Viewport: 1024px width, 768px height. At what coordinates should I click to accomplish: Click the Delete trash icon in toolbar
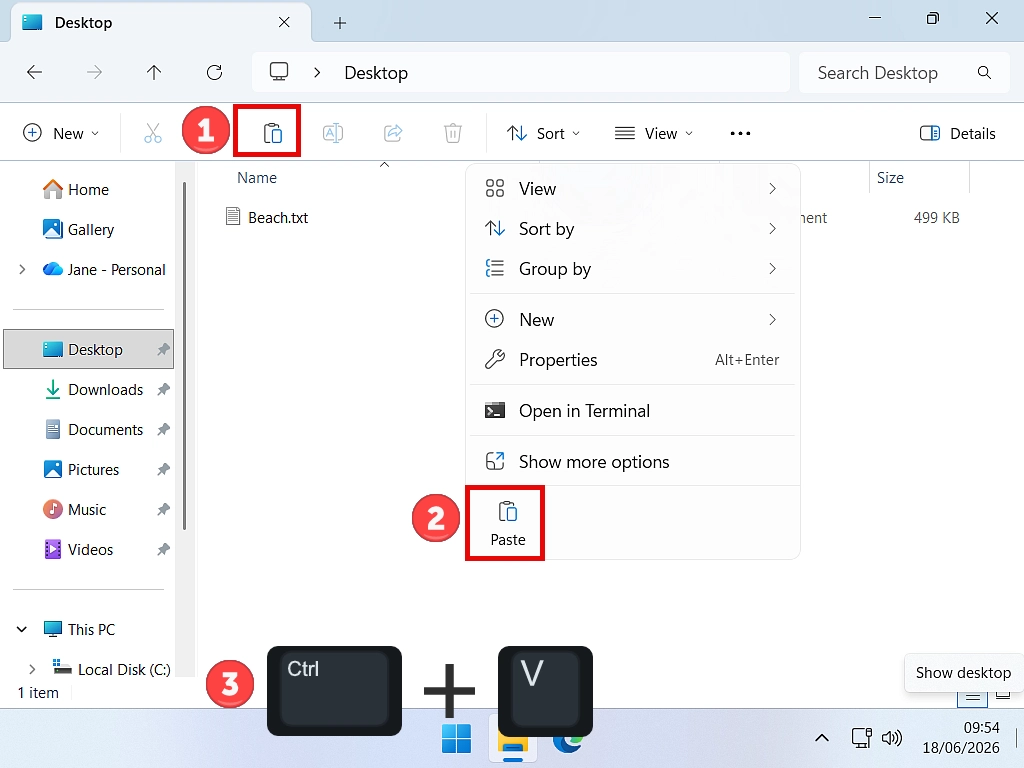point(453,133)
